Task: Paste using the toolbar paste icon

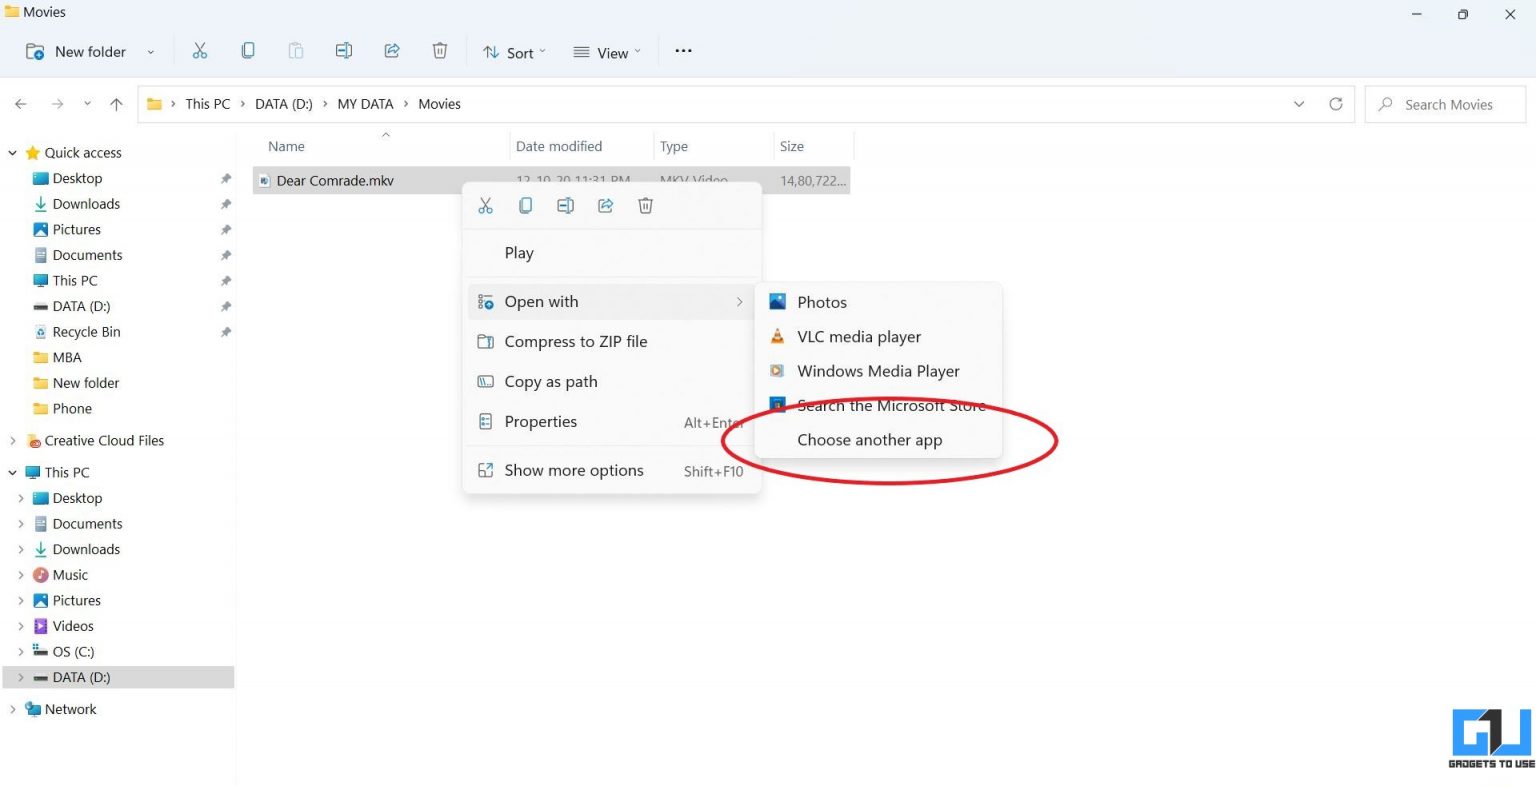Action: click(295, 50)
